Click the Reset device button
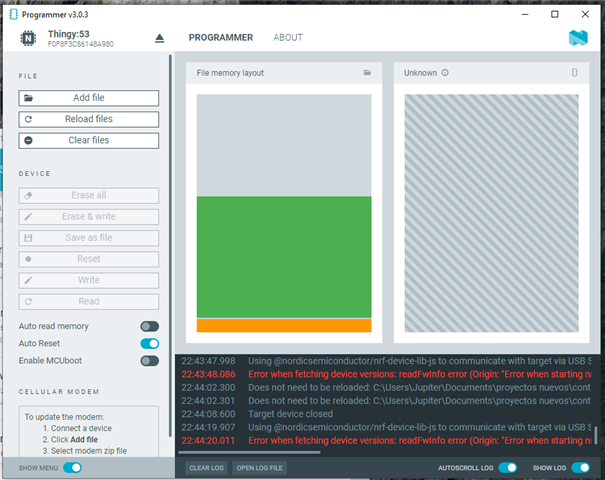This screenshot has height=480, width=605. pyautogui.click(x=88, y=259)
